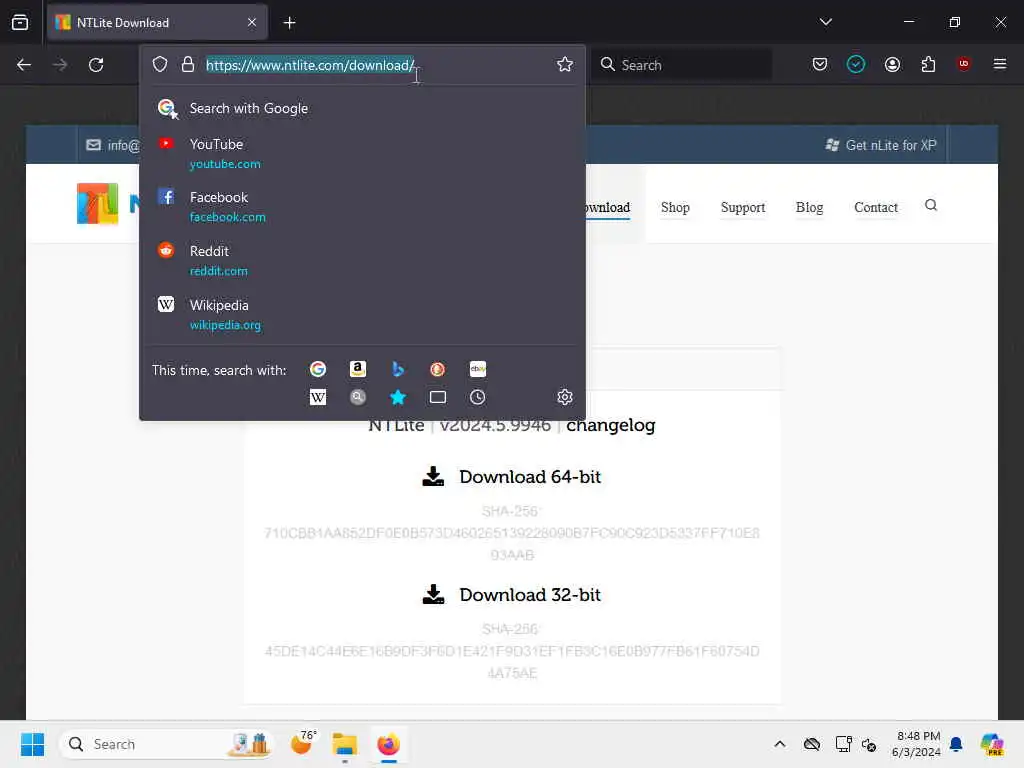1024x768 pixels.
Task: Open search settings gear in dropdown
Action: point(565,397)
